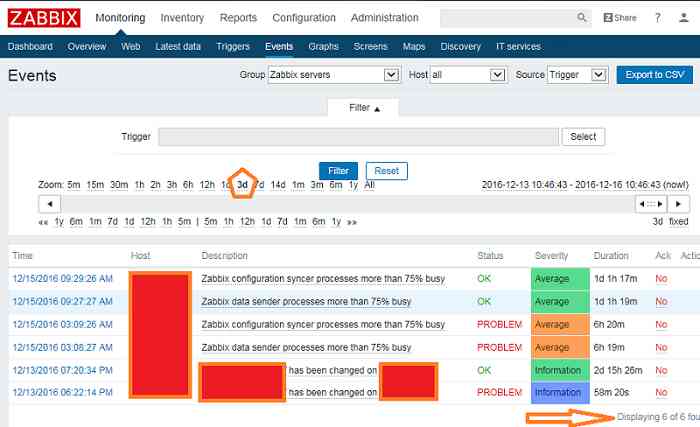700x427 pixels.
Task: Go to the Screens tab
Action: click(370, 46)
